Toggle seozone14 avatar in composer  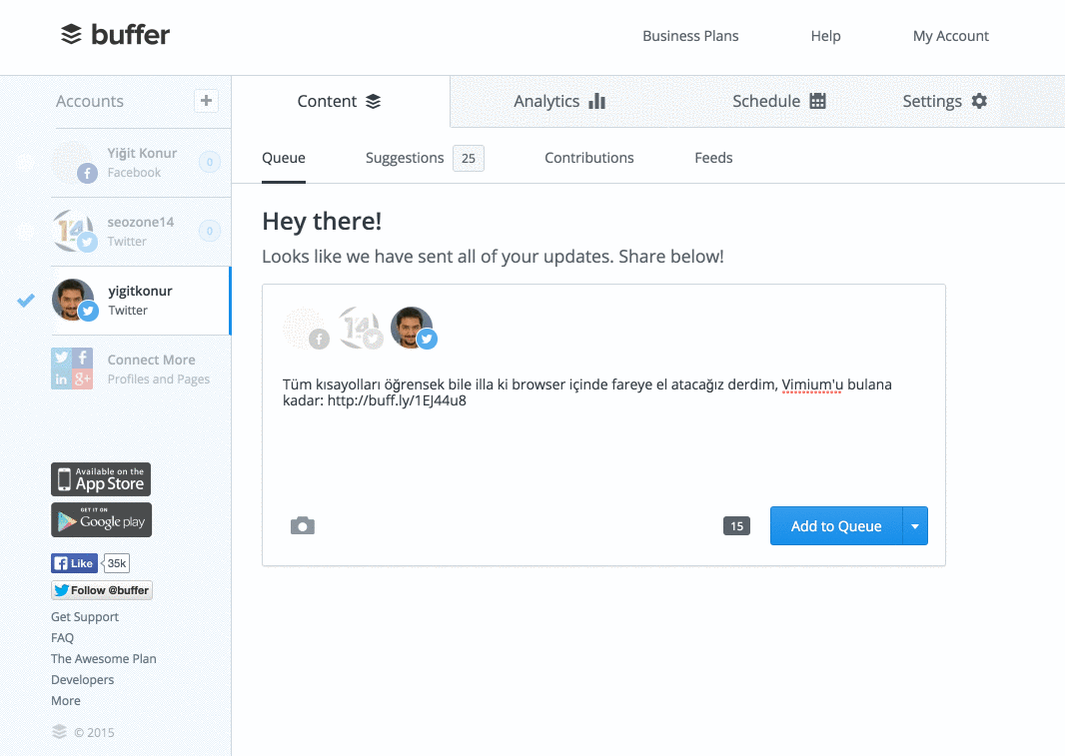pyautogui.click(x=361, y=329)
